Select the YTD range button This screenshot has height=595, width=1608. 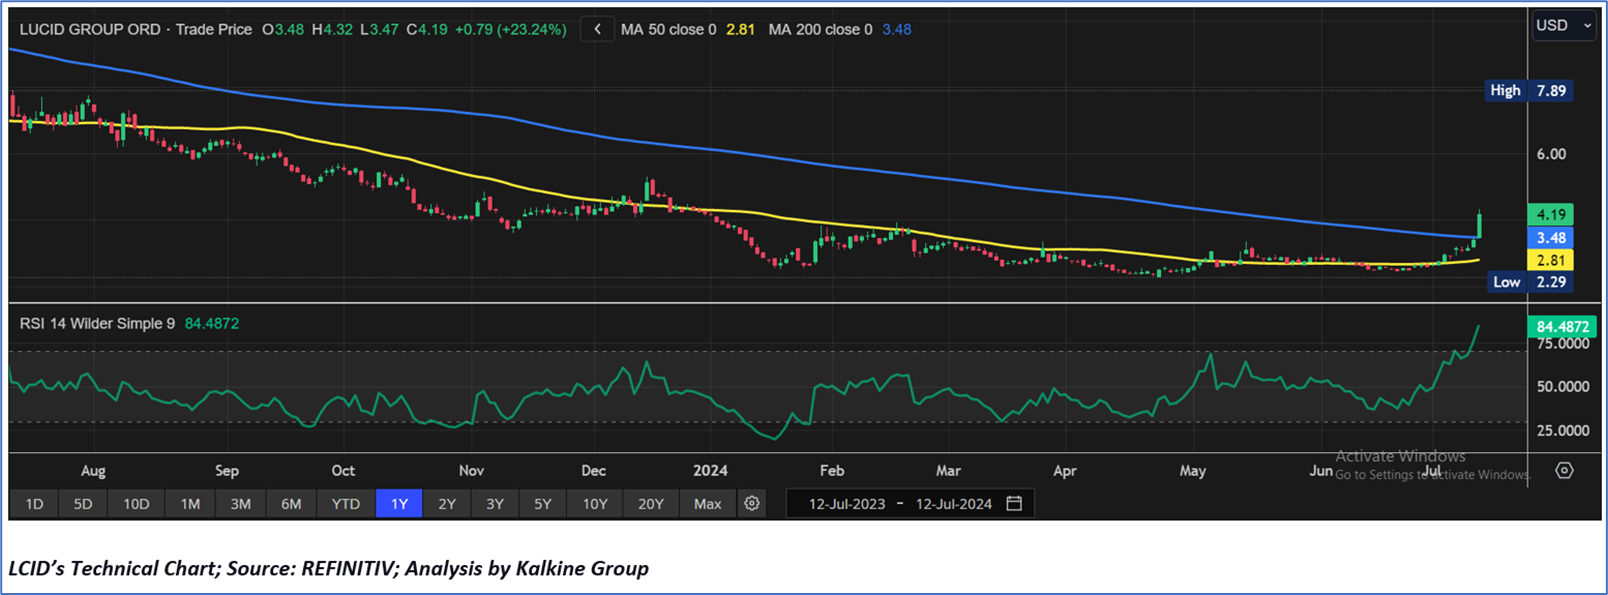[346, 504]
